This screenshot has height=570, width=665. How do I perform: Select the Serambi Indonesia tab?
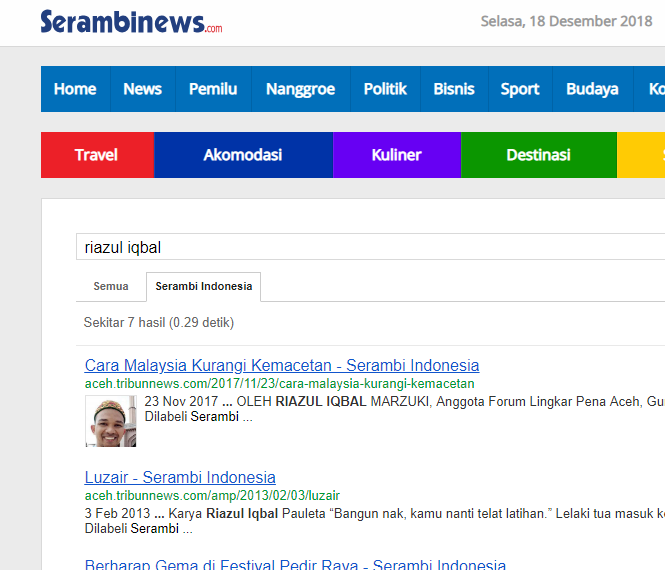204,286
